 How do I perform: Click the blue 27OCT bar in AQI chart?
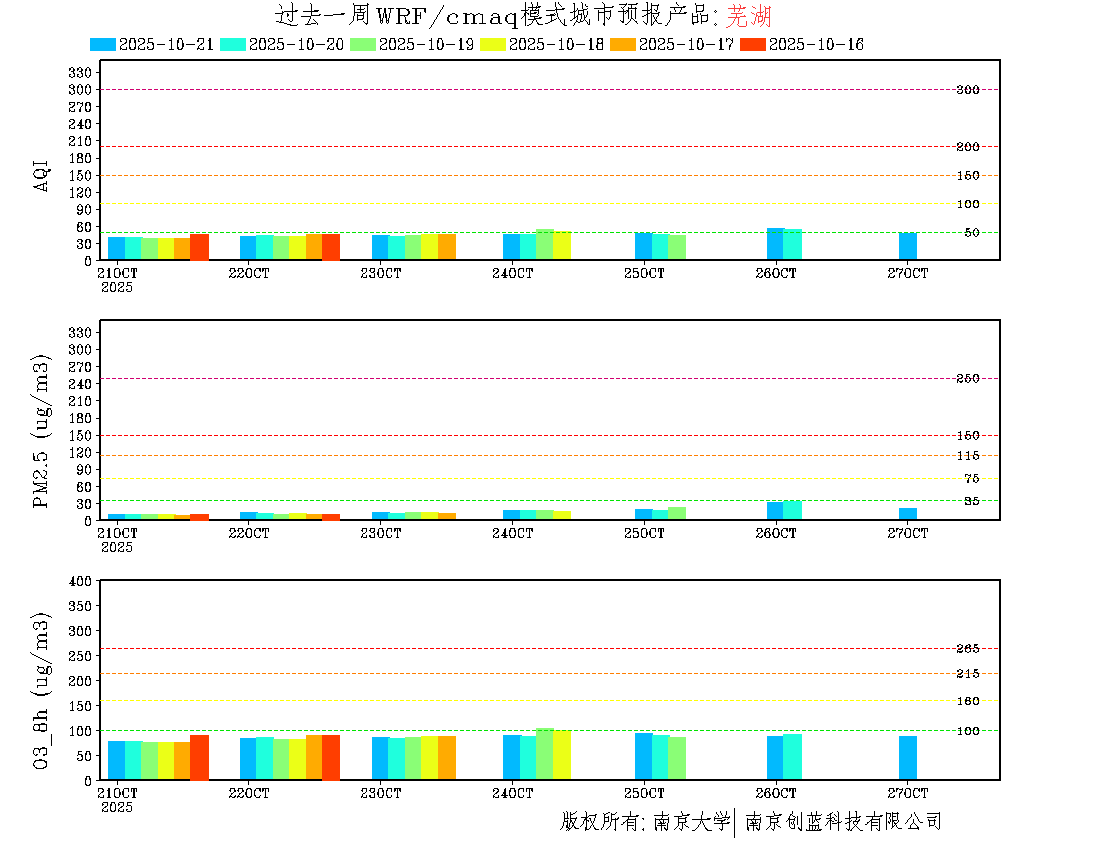(907, 246)
